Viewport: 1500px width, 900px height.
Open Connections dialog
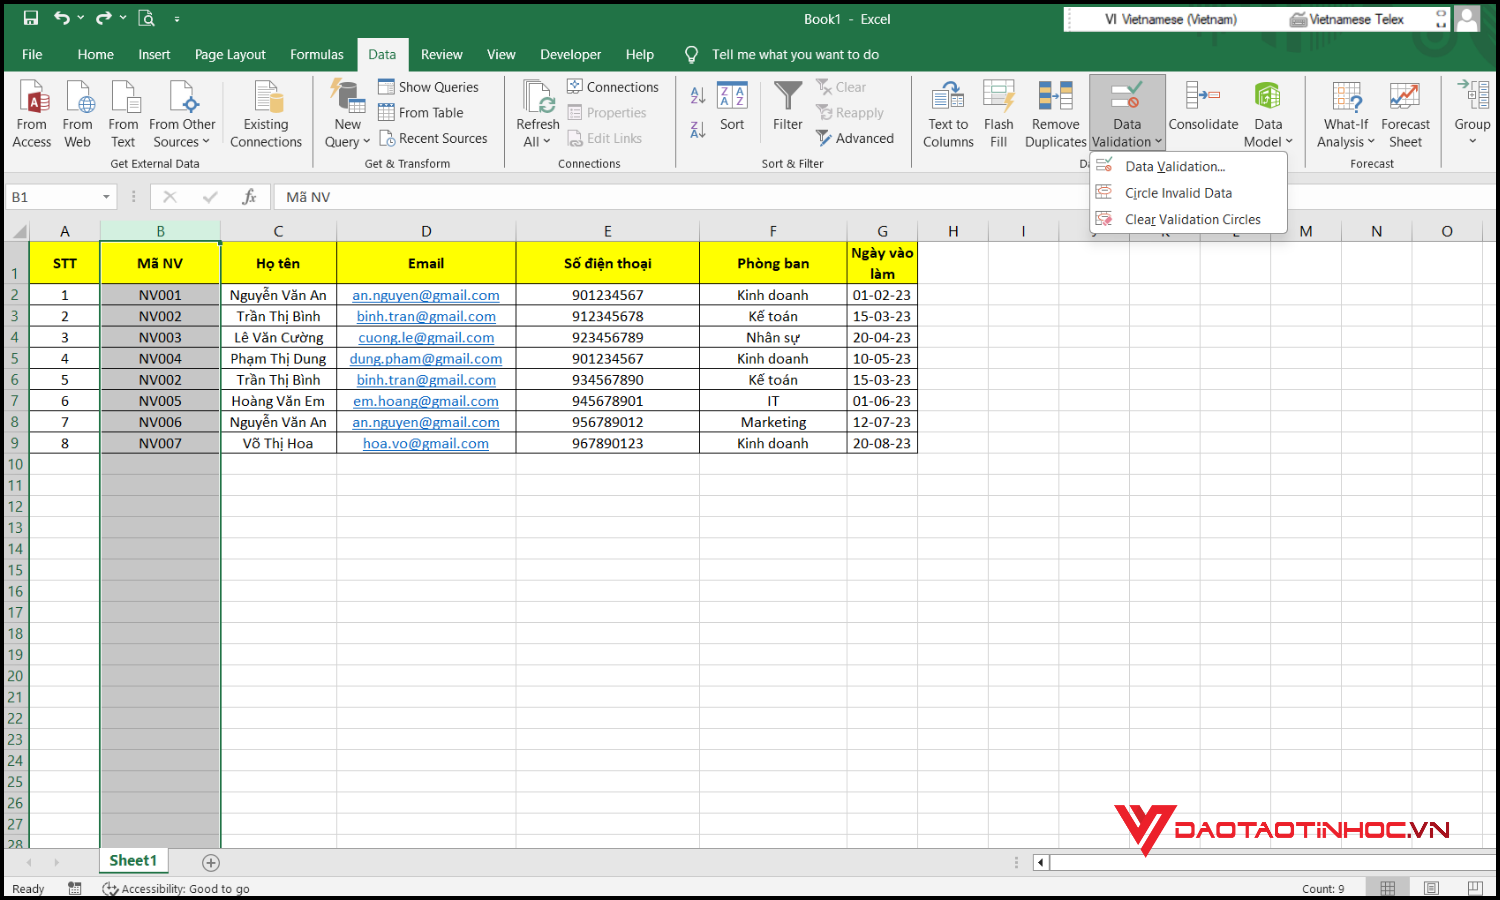[x=612, y=87]
